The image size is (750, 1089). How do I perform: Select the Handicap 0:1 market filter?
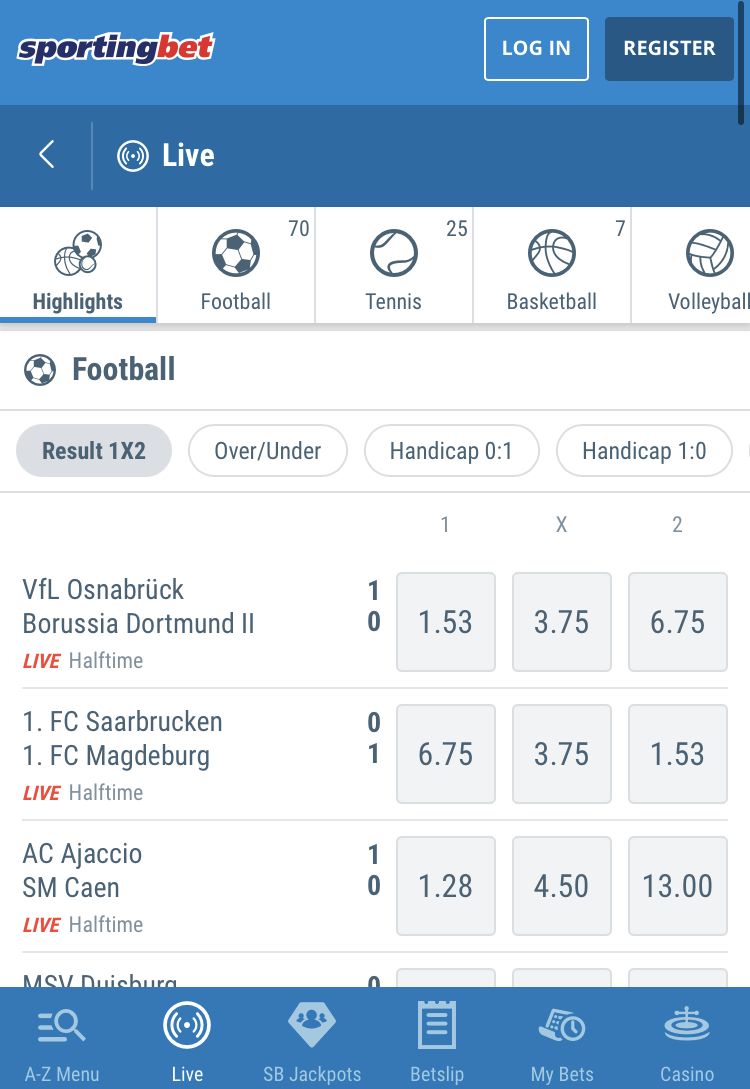pyautogui.click(x=451, y=451)
